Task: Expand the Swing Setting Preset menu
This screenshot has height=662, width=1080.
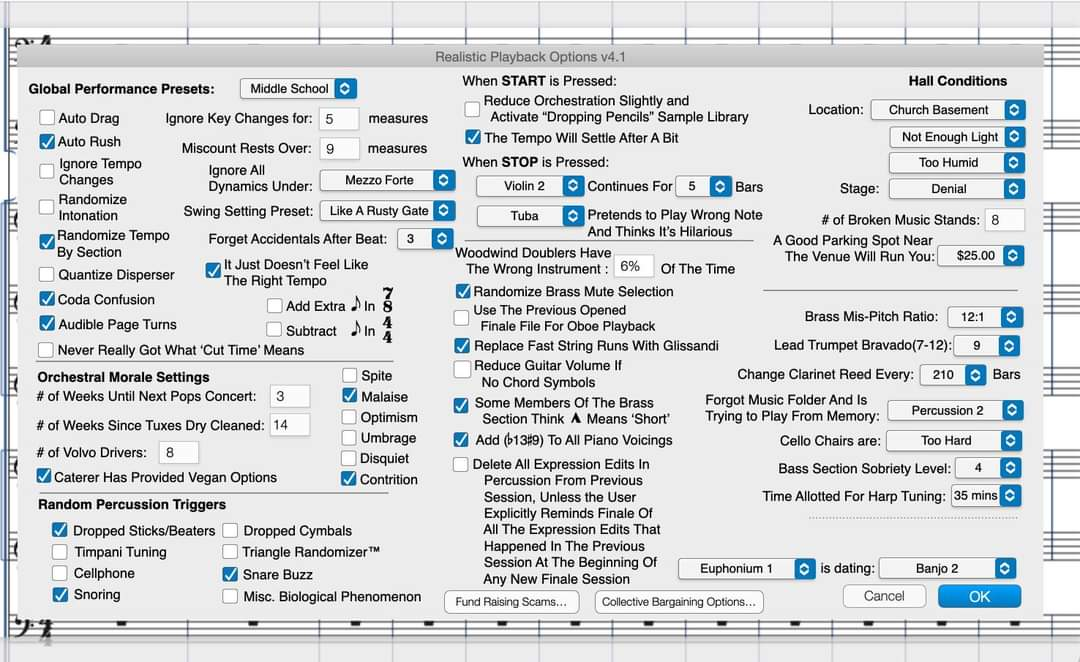Action: tap(387, 211)
